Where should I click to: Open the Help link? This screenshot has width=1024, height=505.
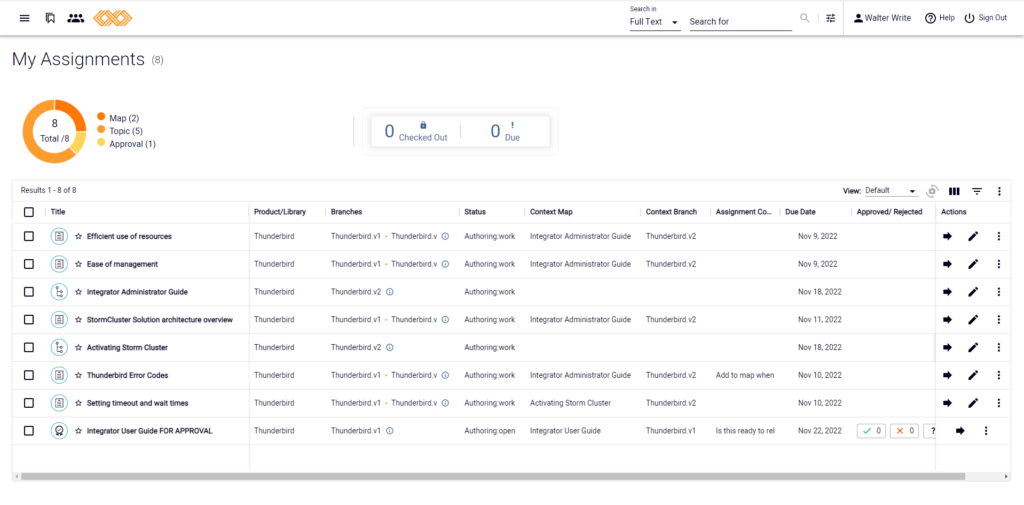(940, 18)
